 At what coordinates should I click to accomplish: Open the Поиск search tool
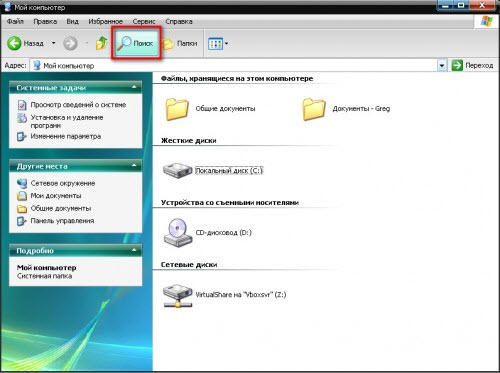[136, 43]
